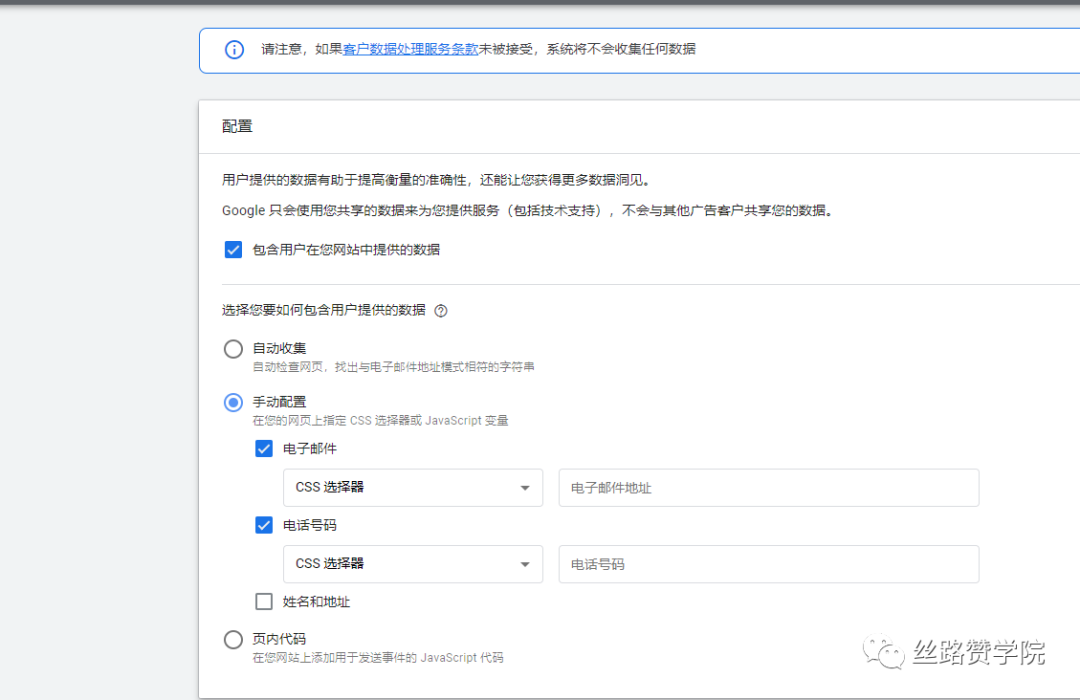The image size is (1080, 700).
Task: Disable the 电话号码 checkbox
Action: point(264,525)
